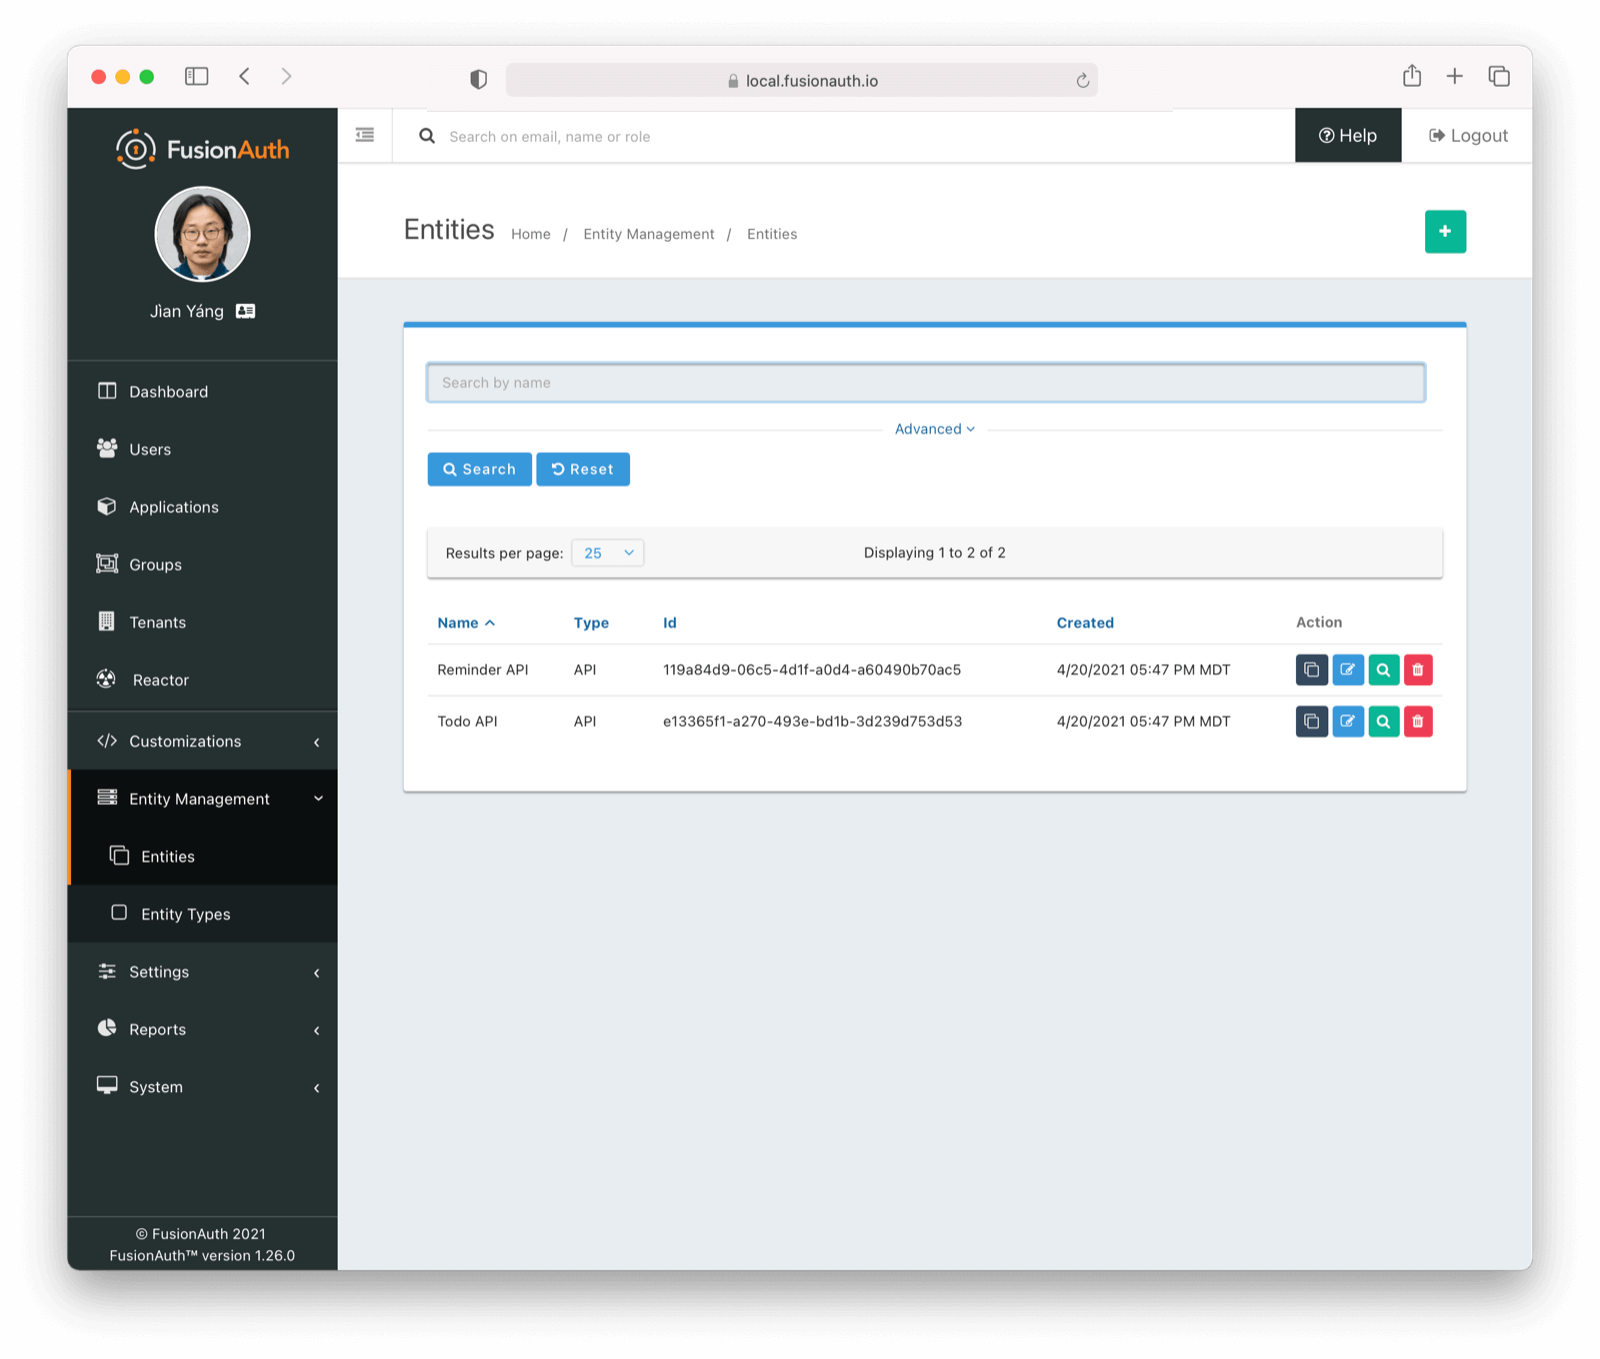The image size is (1600, 1359).
Task: Edit the Reminder API entity
Action: point(1347,670)
